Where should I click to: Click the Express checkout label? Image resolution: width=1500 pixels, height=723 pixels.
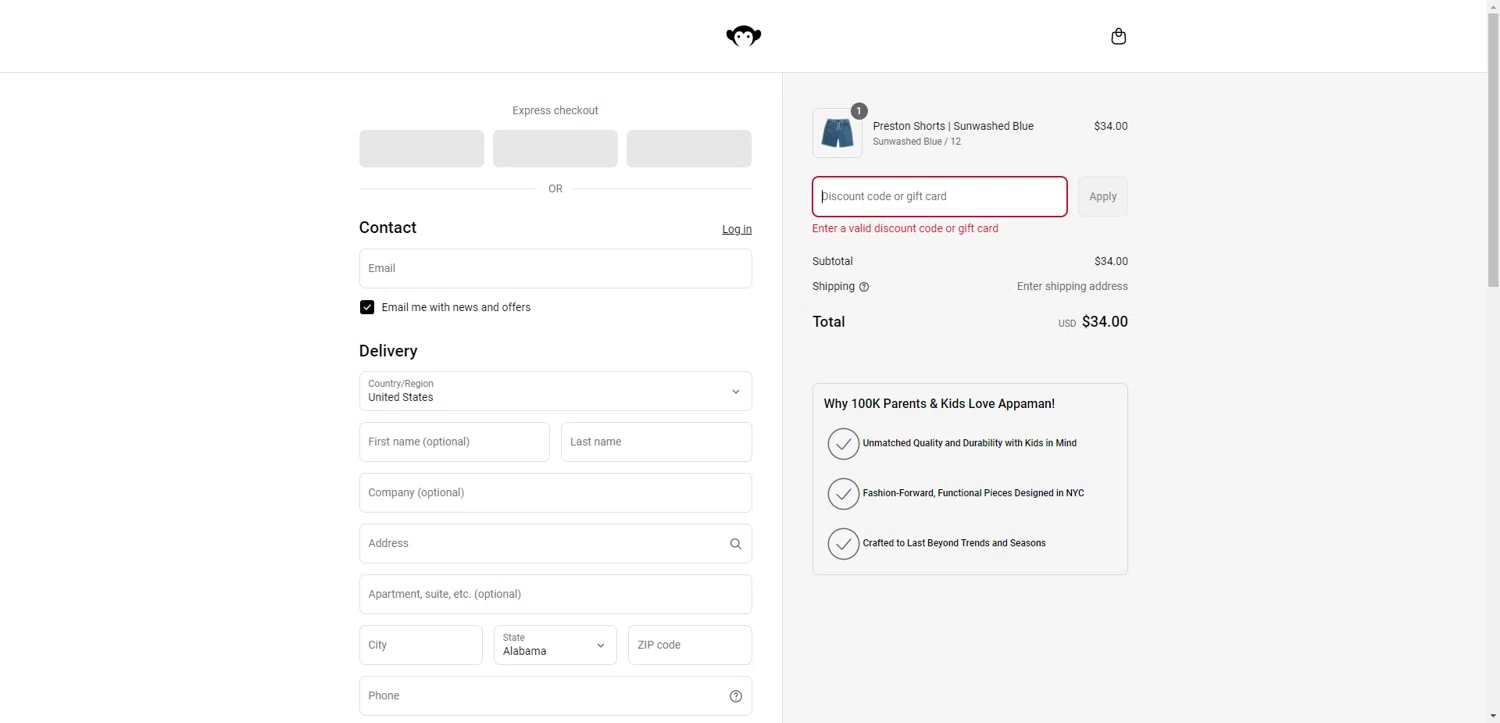[x=555, y=111]
